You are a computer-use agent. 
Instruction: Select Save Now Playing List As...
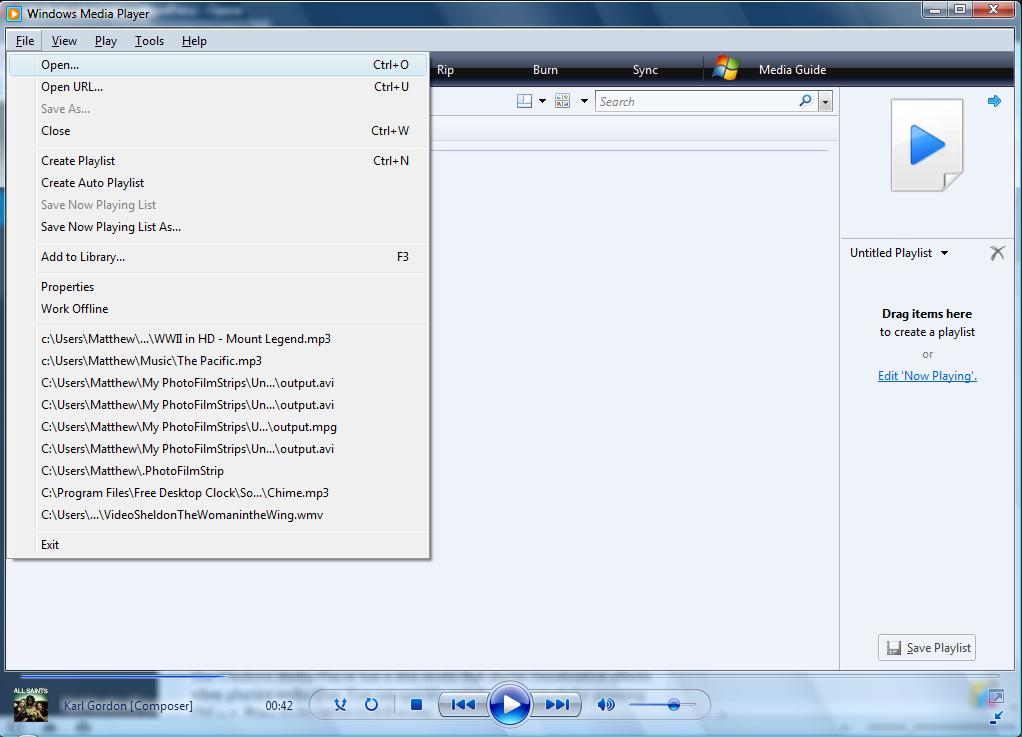point(218,227)
